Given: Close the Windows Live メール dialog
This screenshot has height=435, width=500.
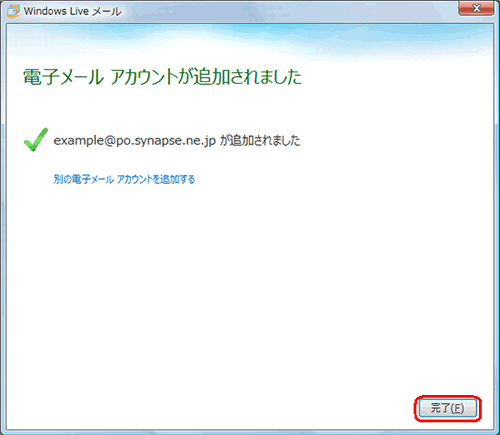Looking at the screenshot, I should point(476,8).
